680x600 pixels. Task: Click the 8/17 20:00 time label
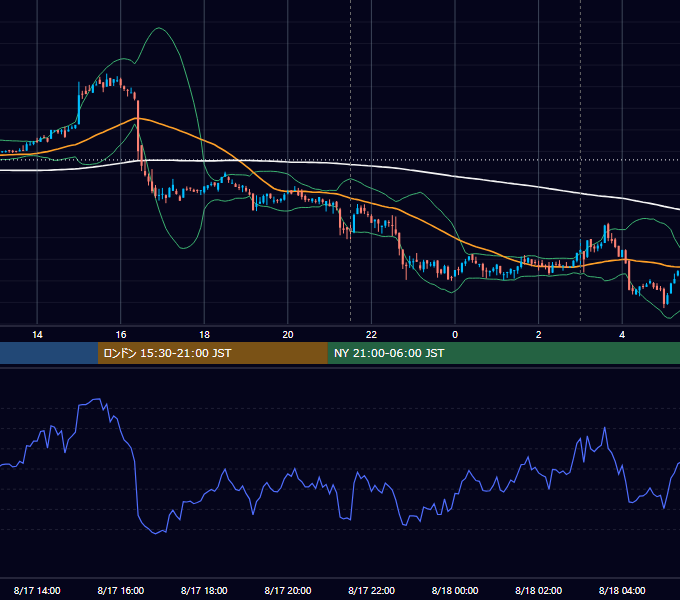288,590
